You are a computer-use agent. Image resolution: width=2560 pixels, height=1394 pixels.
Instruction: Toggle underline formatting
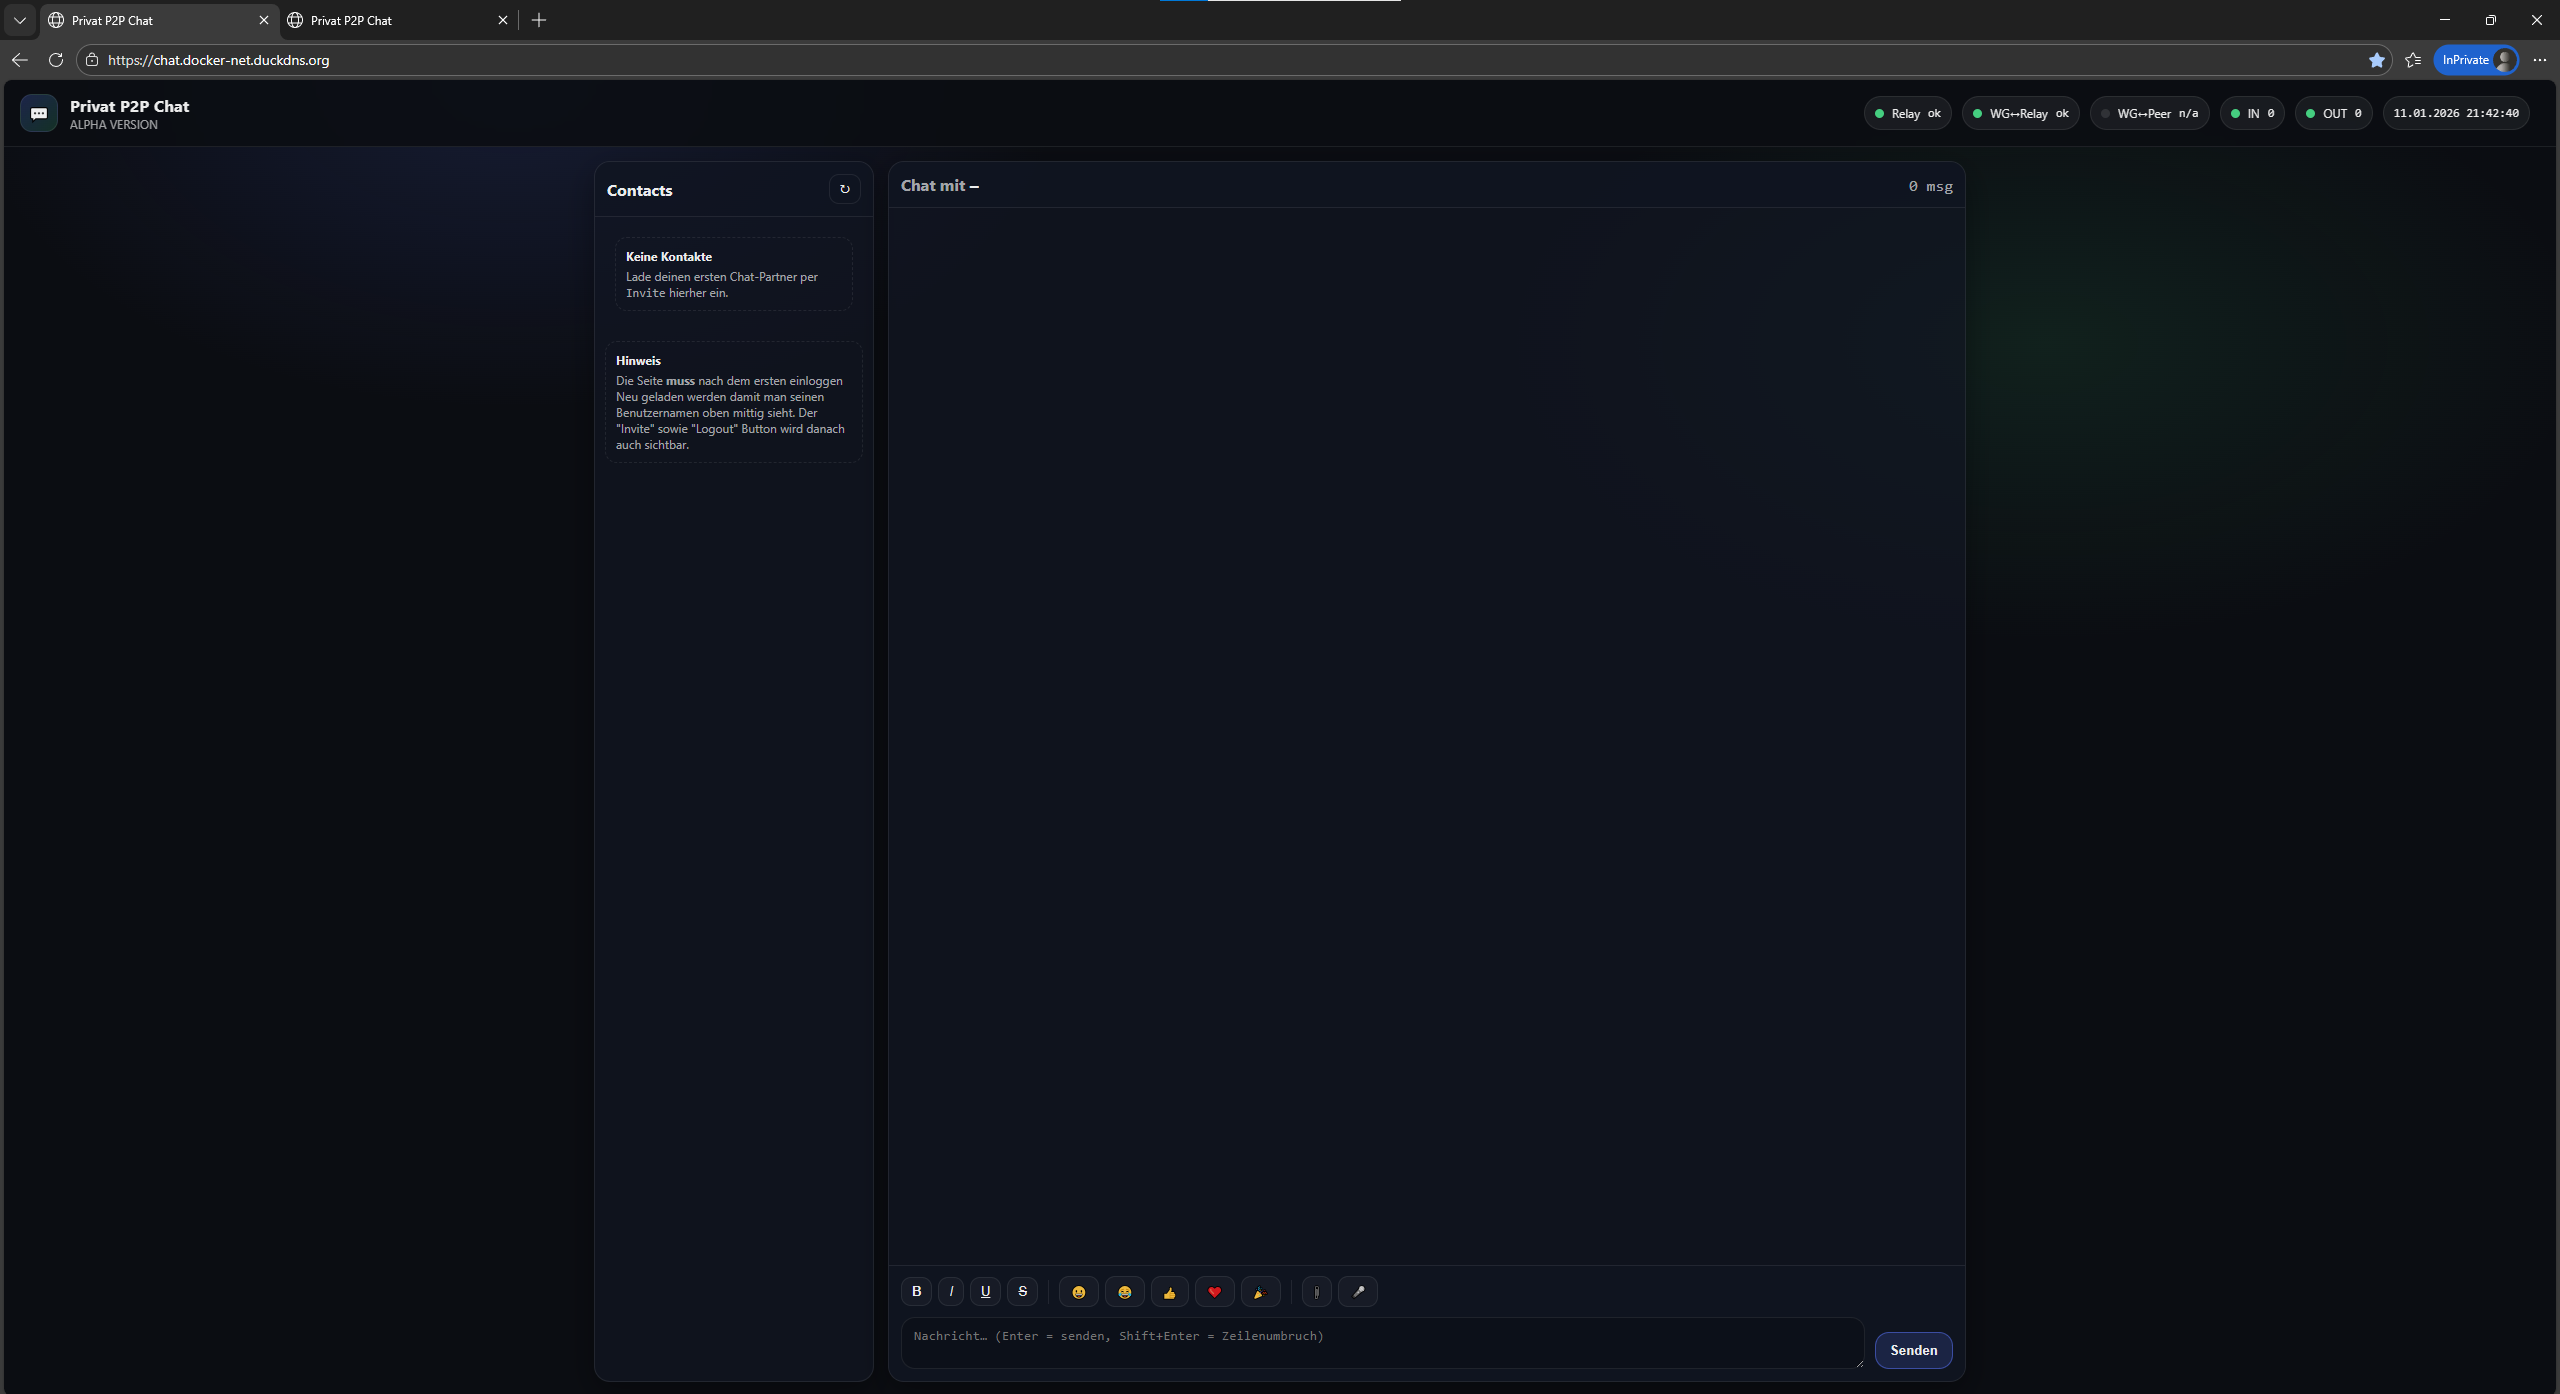click(985, 1292)
